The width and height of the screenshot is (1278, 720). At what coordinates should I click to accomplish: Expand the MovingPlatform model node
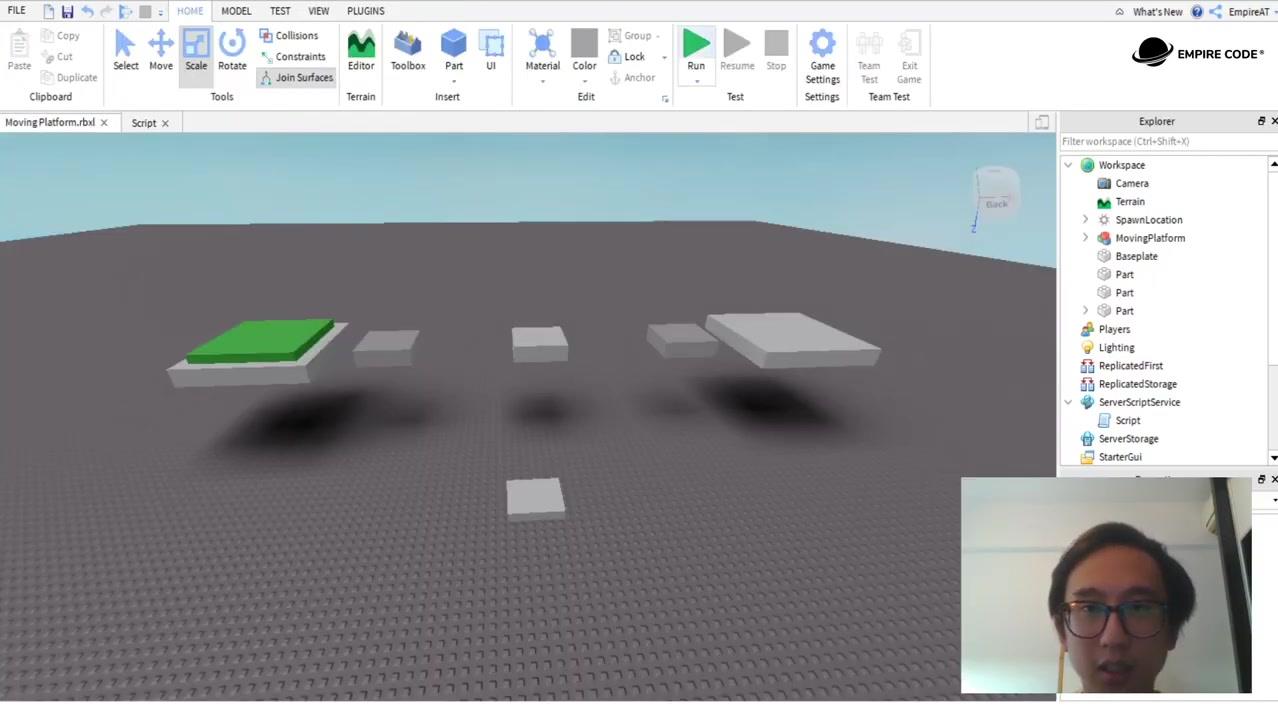click(x=1085, y=238)
